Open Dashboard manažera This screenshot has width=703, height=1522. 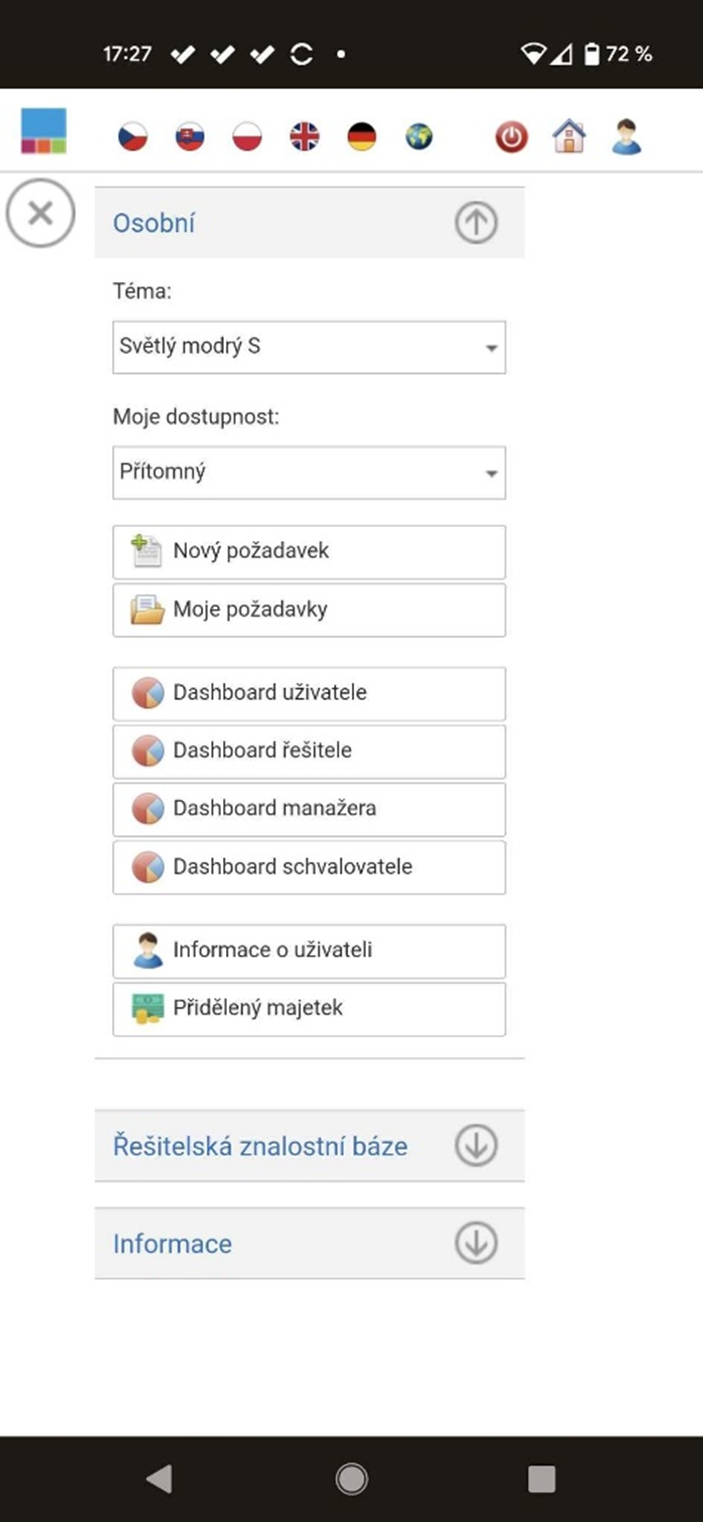coord(309,809)
